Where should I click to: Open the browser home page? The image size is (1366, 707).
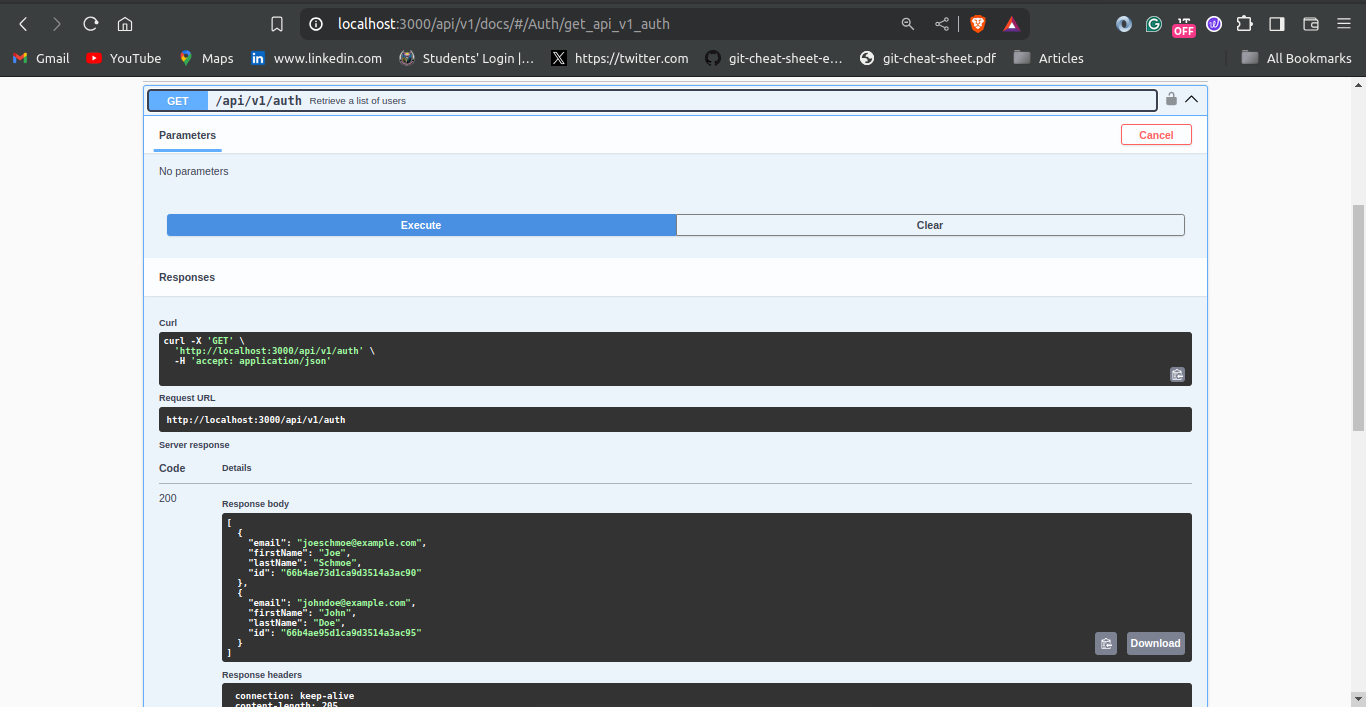(125, 24)
